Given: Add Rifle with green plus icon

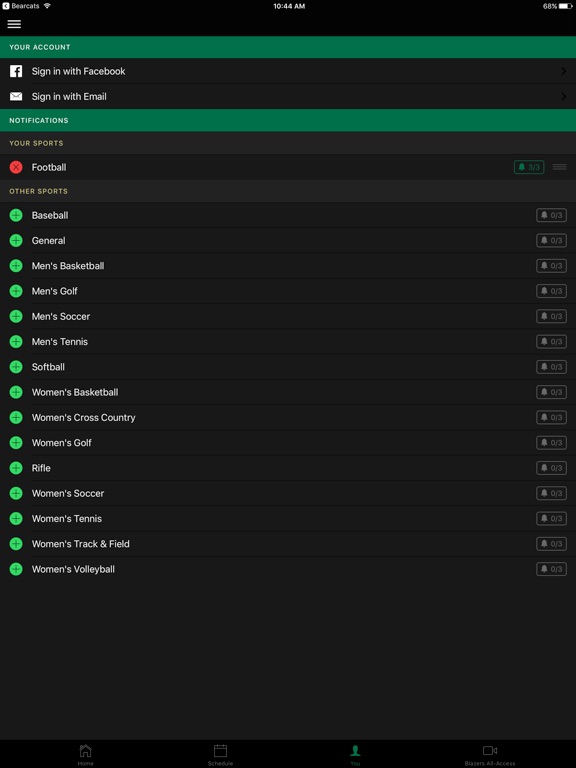Looking at the screenshot, I should 16,468.
